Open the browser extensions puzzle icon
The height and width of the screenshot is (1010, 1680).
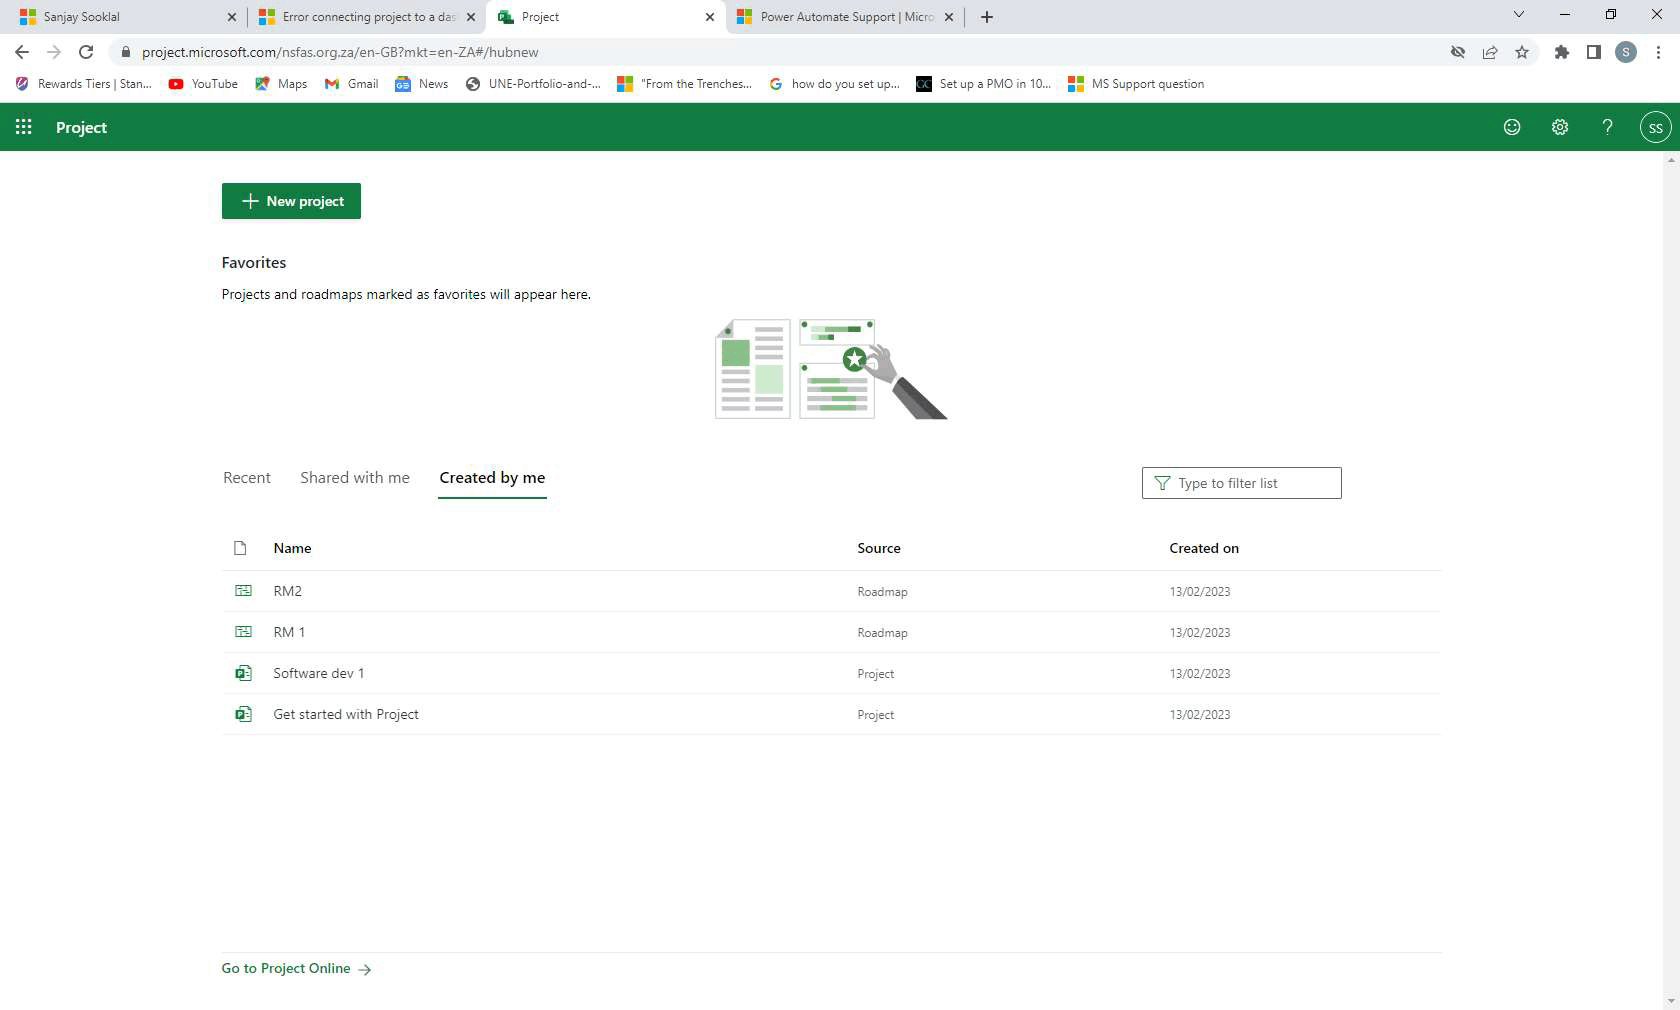(1562, 52)
